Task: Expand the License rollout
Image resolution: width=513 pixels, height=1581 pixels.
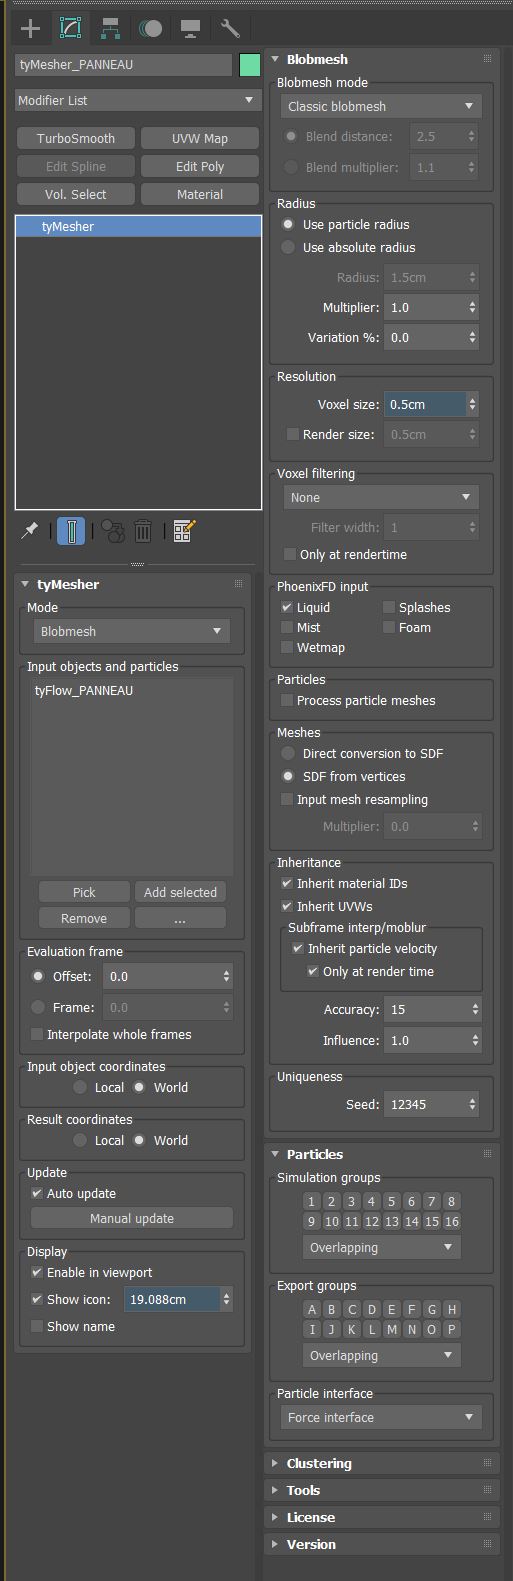Action: [x=382, y=1517]
